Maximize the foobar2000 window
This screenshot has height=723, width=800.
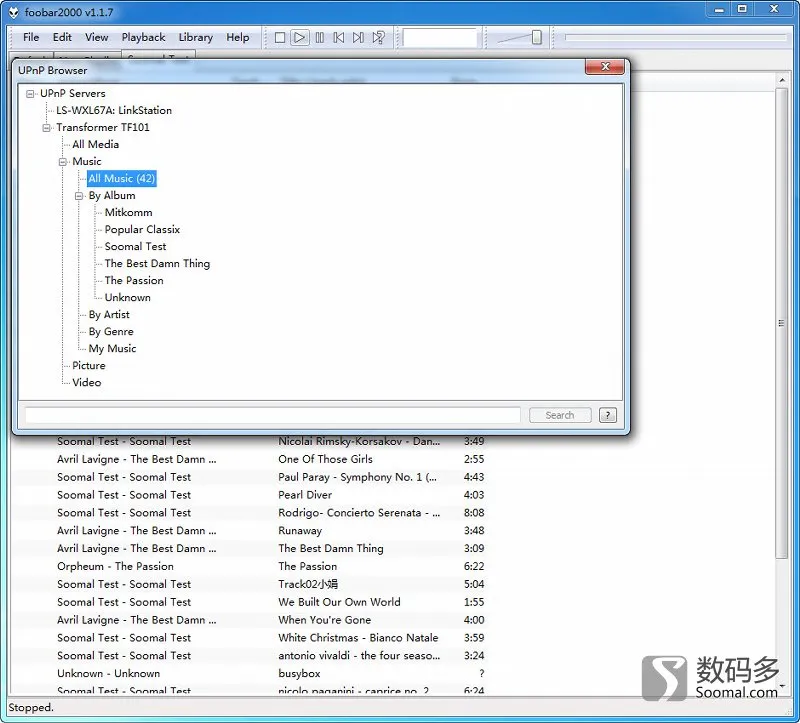click(742, 9)
